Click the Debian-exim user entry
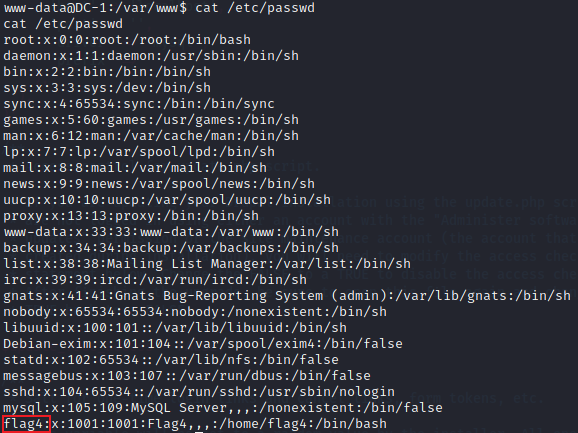 (x=203, y=344)
